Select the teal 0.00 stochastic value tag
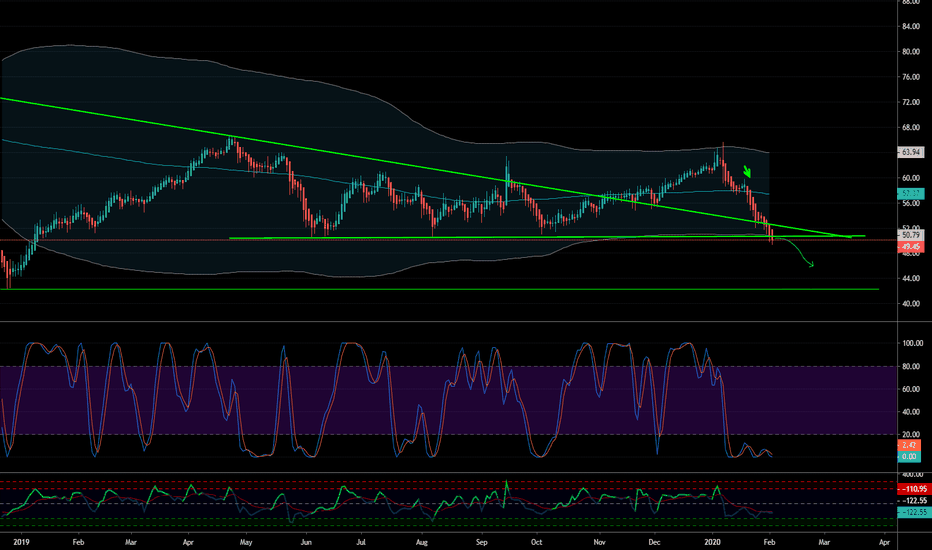932x550 pixels. click(909, 457)
